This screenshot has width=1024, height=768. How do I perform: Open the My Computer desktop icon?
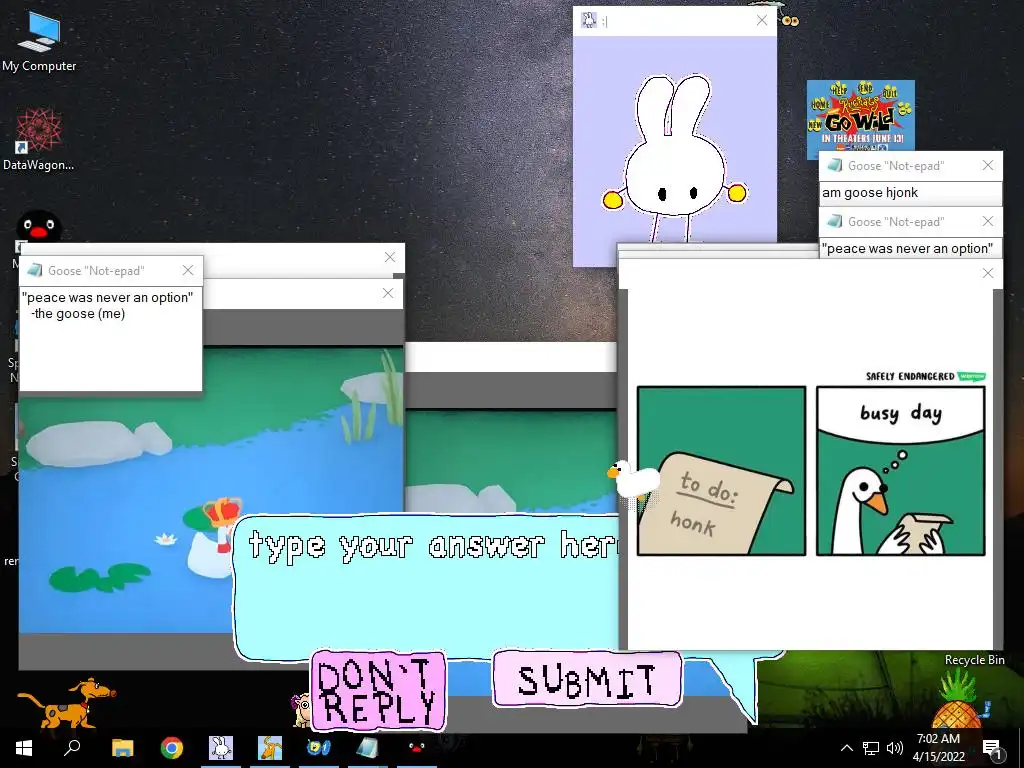click(39, 41)
